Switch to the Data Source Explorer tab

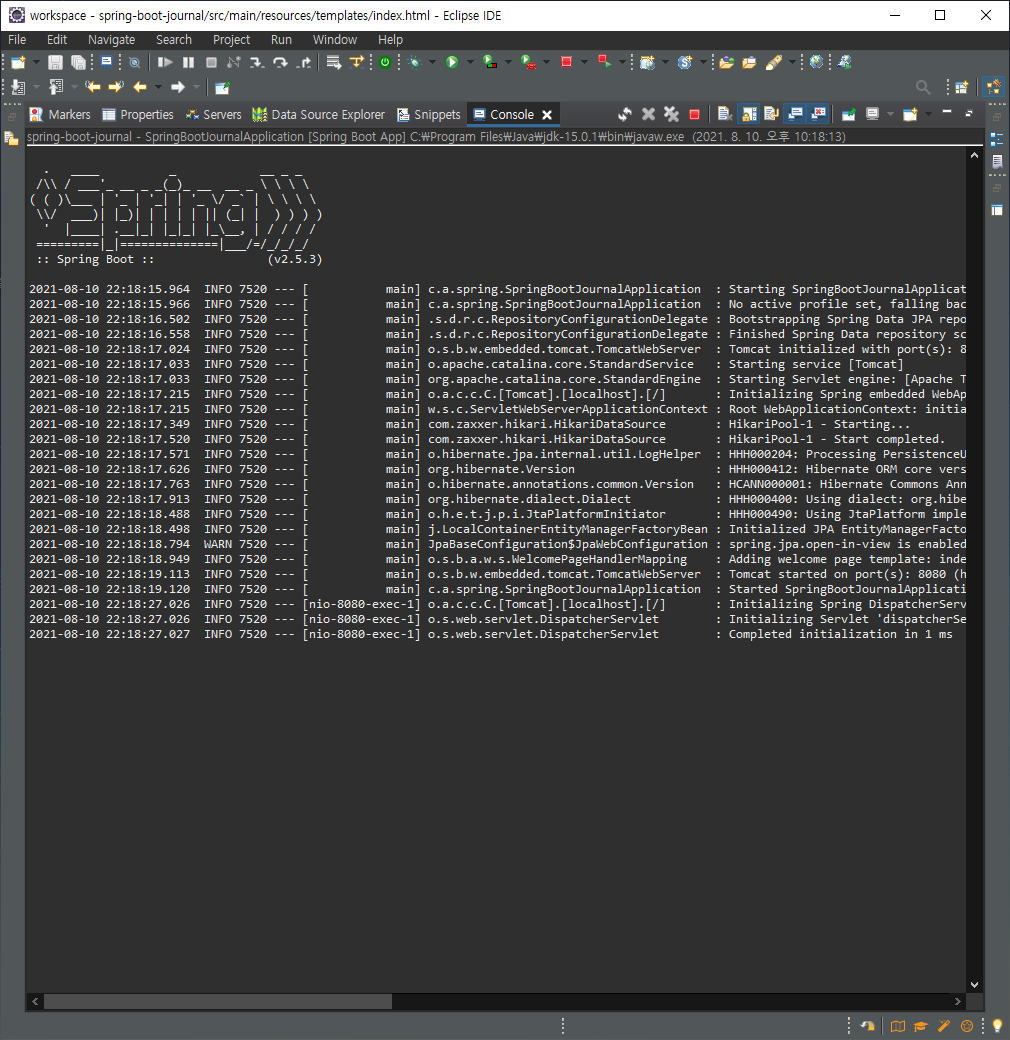pyautogui.click(x=319, y=115)
